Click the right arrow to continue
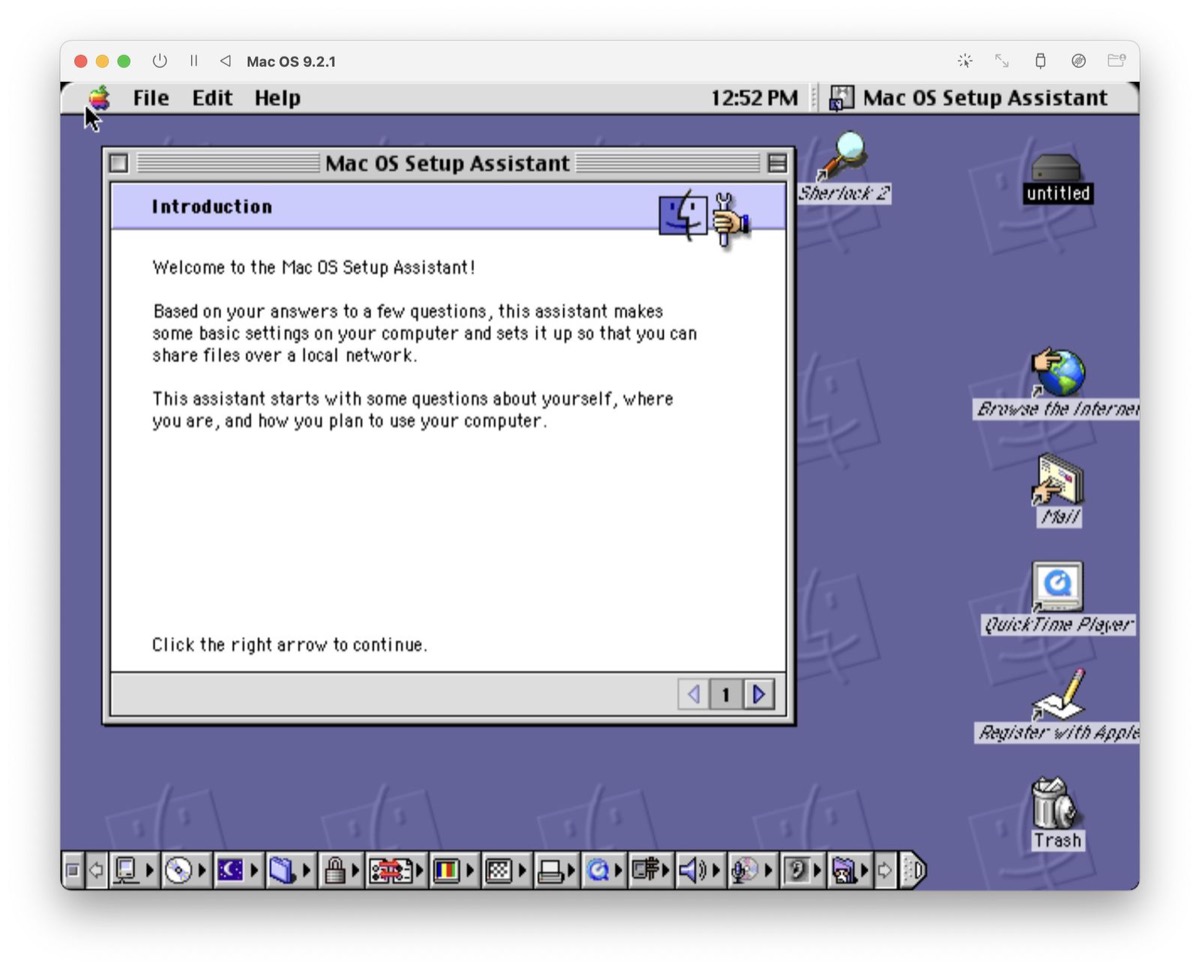 click(760, 694)
